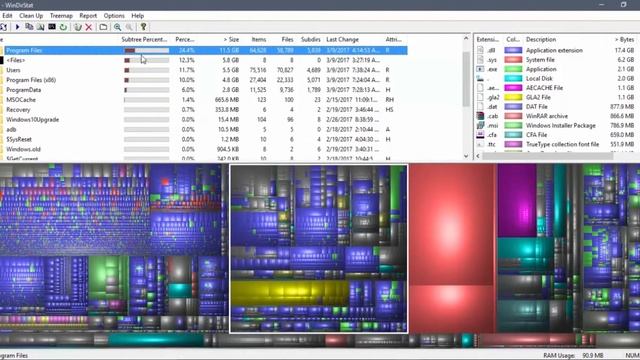Click the .dat file type icon
The height and width of the screenshot is (360, 640).
[x=480, y=107]
